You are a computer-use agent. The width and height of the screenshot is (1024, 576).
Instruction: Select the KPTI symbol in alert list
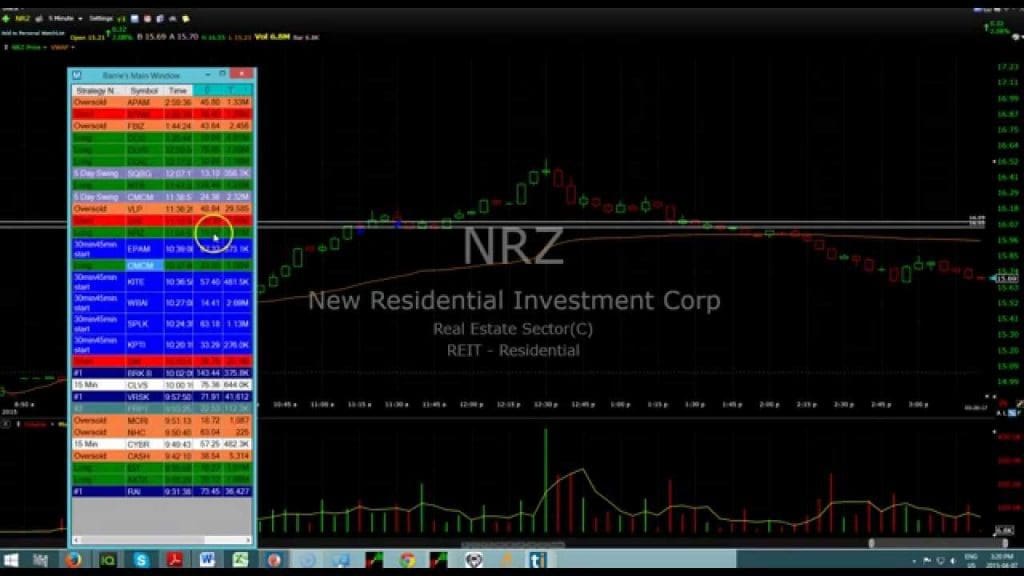pos(137,345)
